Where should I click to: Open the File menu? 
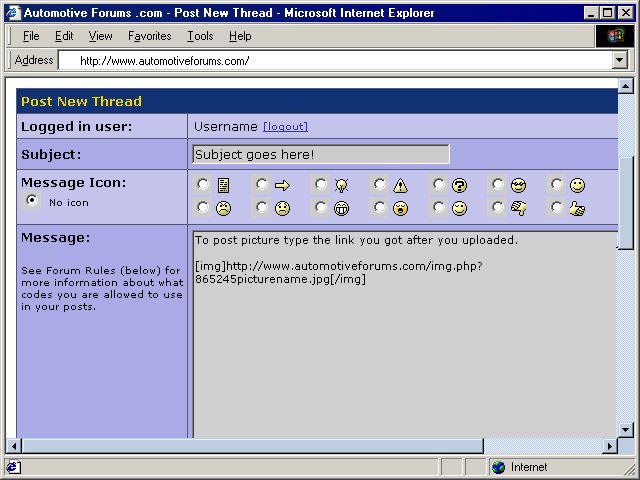point(31,36)
